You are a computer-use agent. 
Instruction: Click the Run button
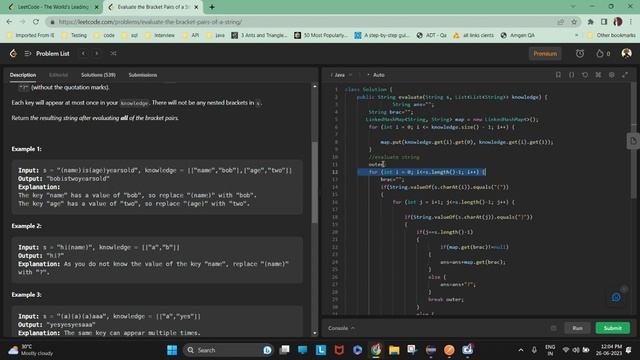point(577,328)
